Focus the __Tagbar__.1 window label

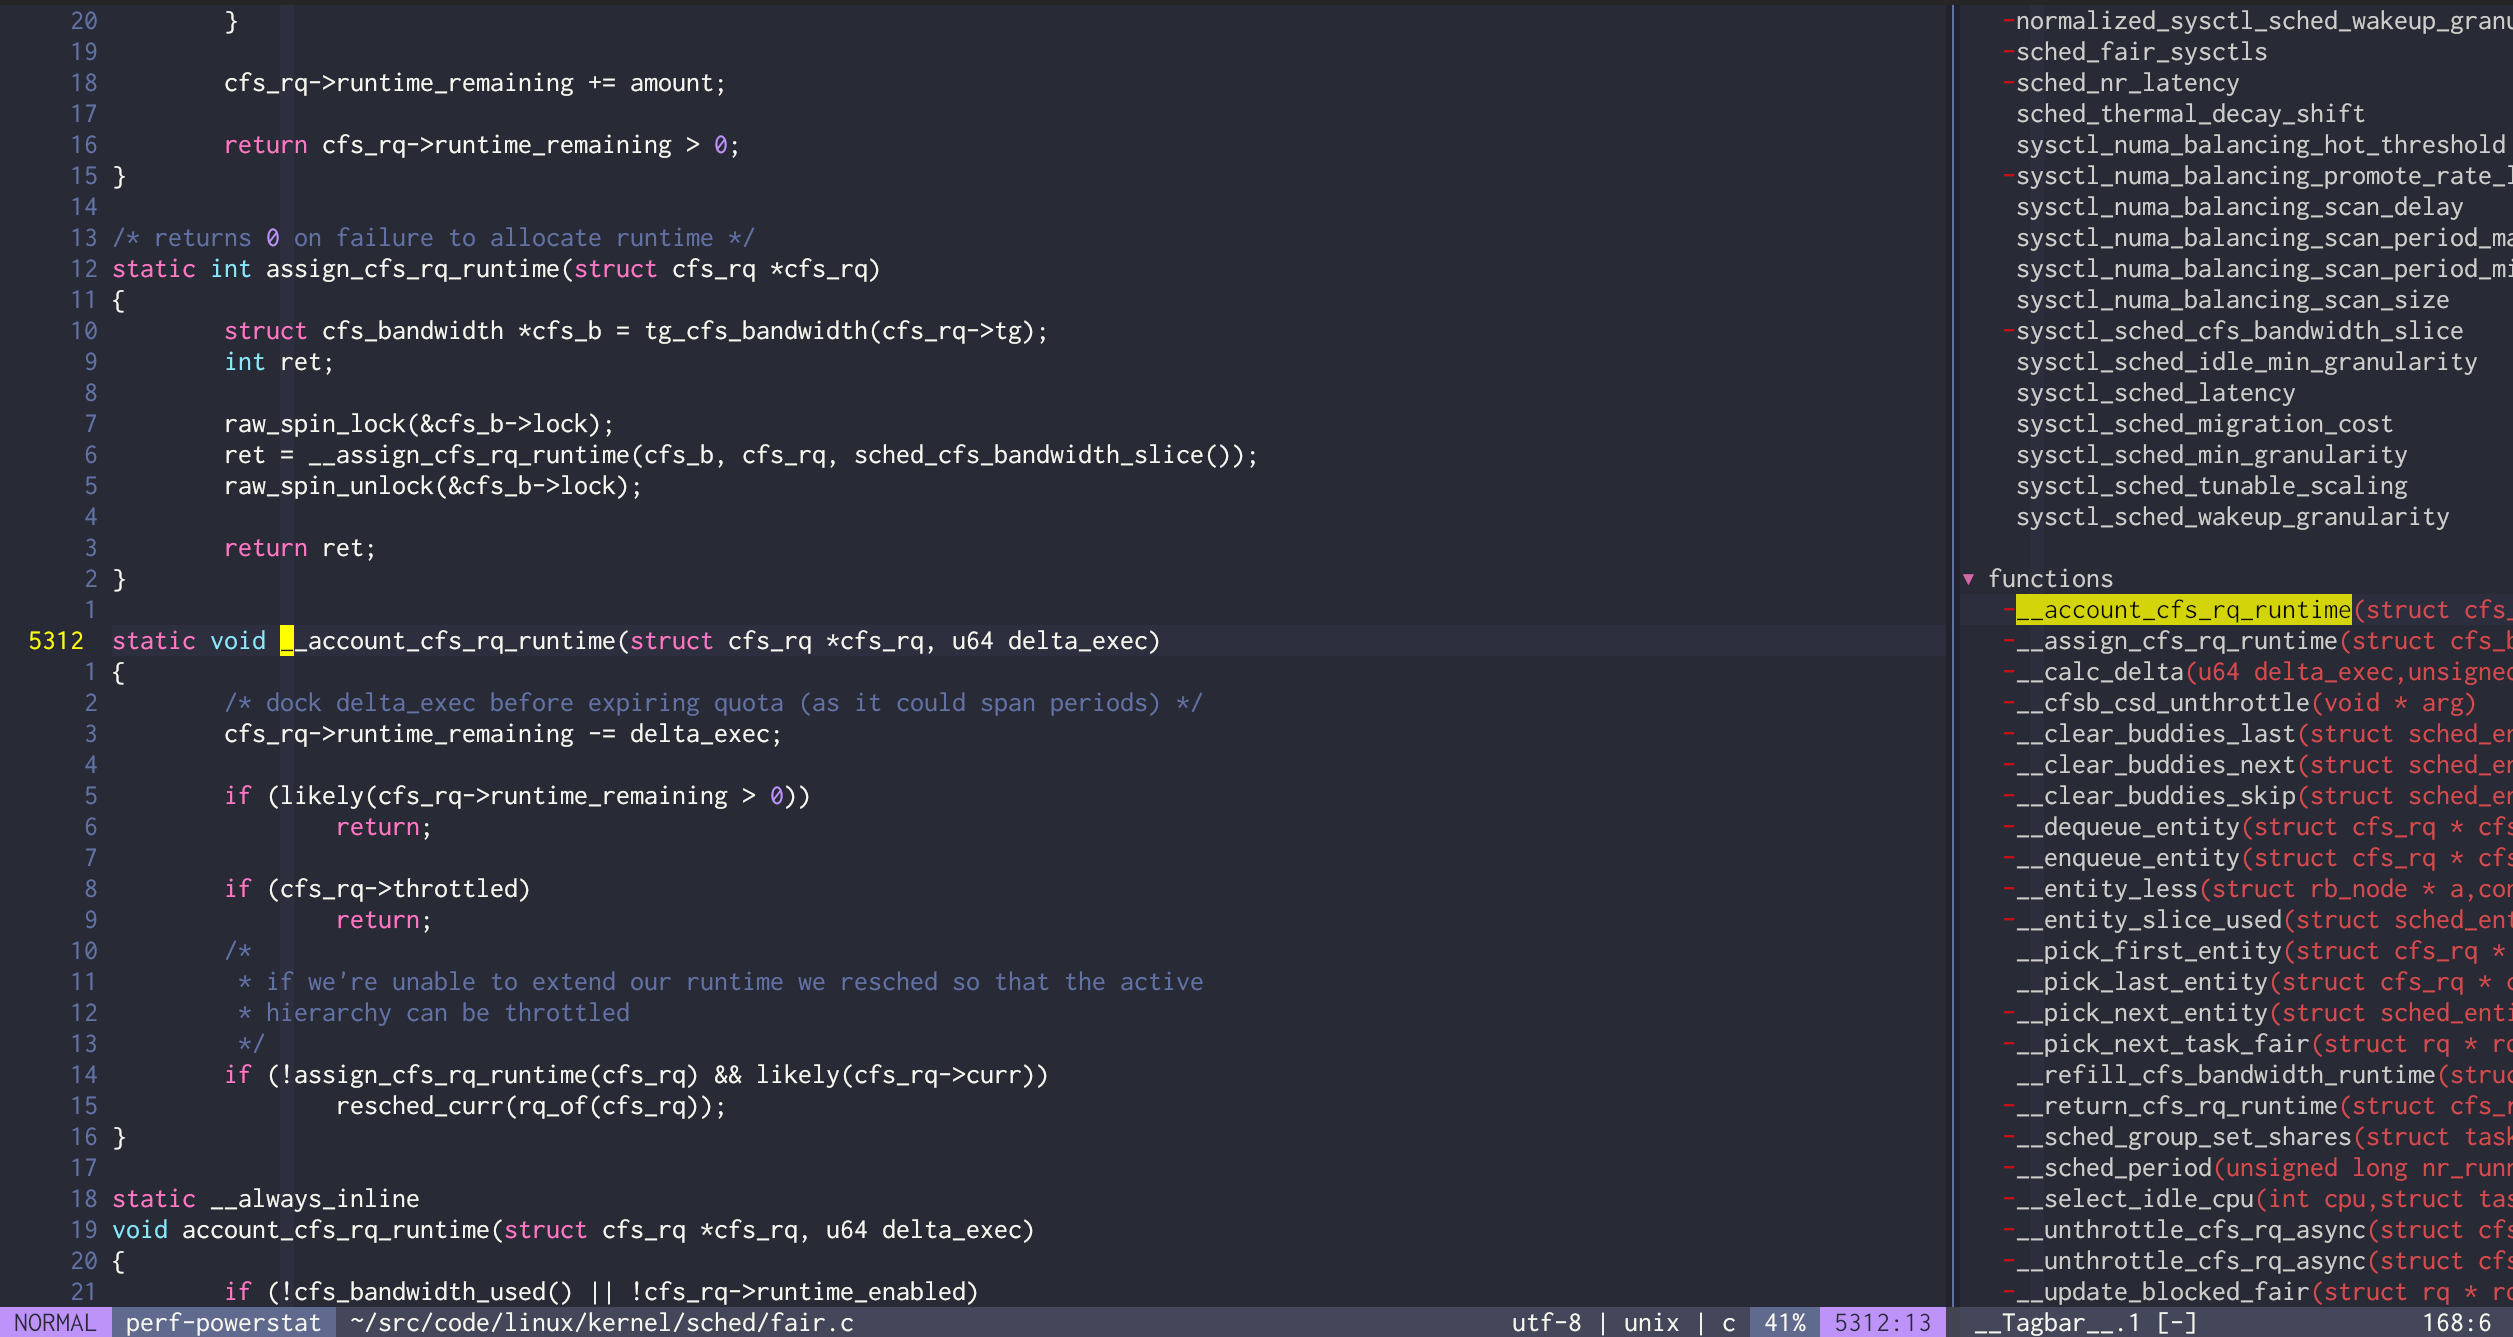[2056, 1323]
